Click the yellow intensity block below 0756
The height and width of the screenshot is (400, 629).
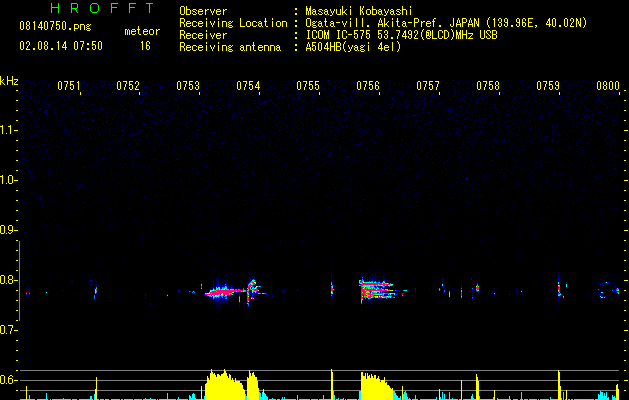point(377,386)
